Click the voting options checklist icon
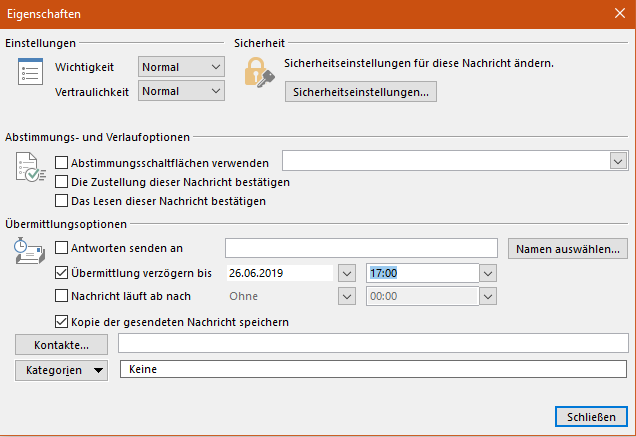The image size is (636, 437). [x=30, y=168]
